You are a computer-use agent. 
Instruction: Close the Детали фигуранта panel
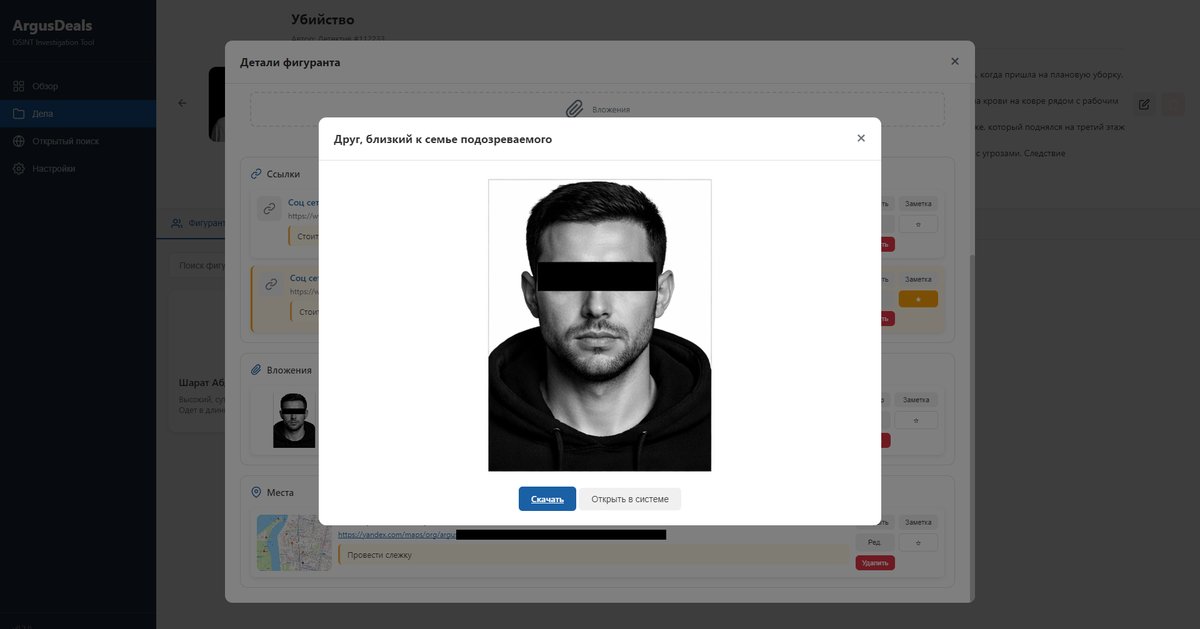[x=954, y=62]
